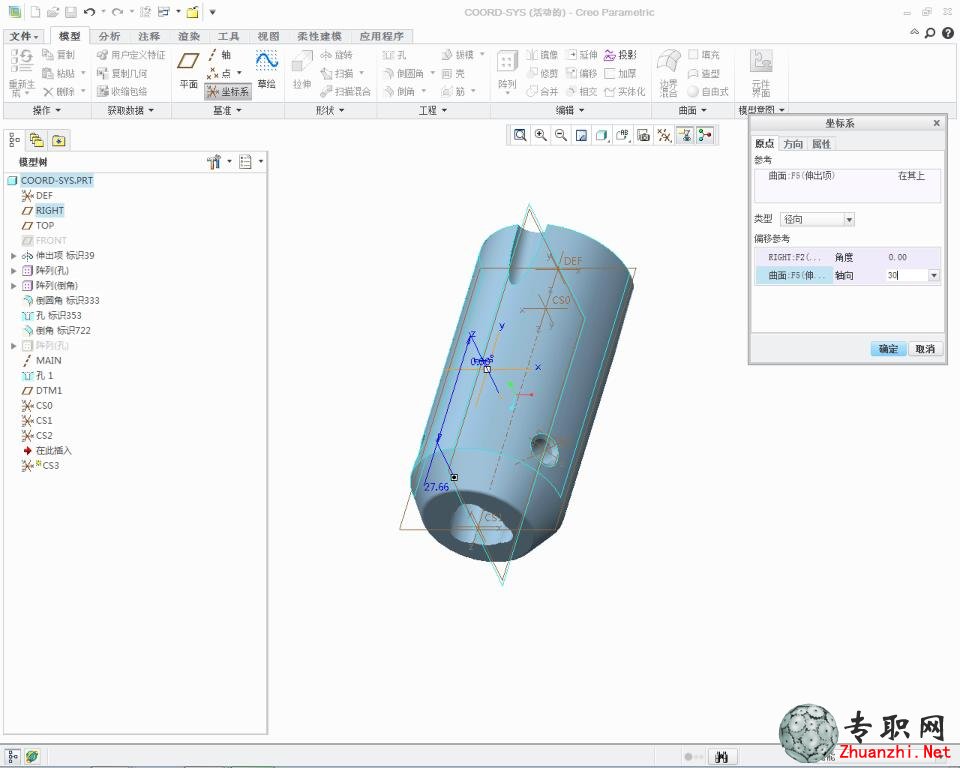The image size is (960, 768).
Task: Open the 轴向 value dropdown arrow
Action: [x=934, y=276]
